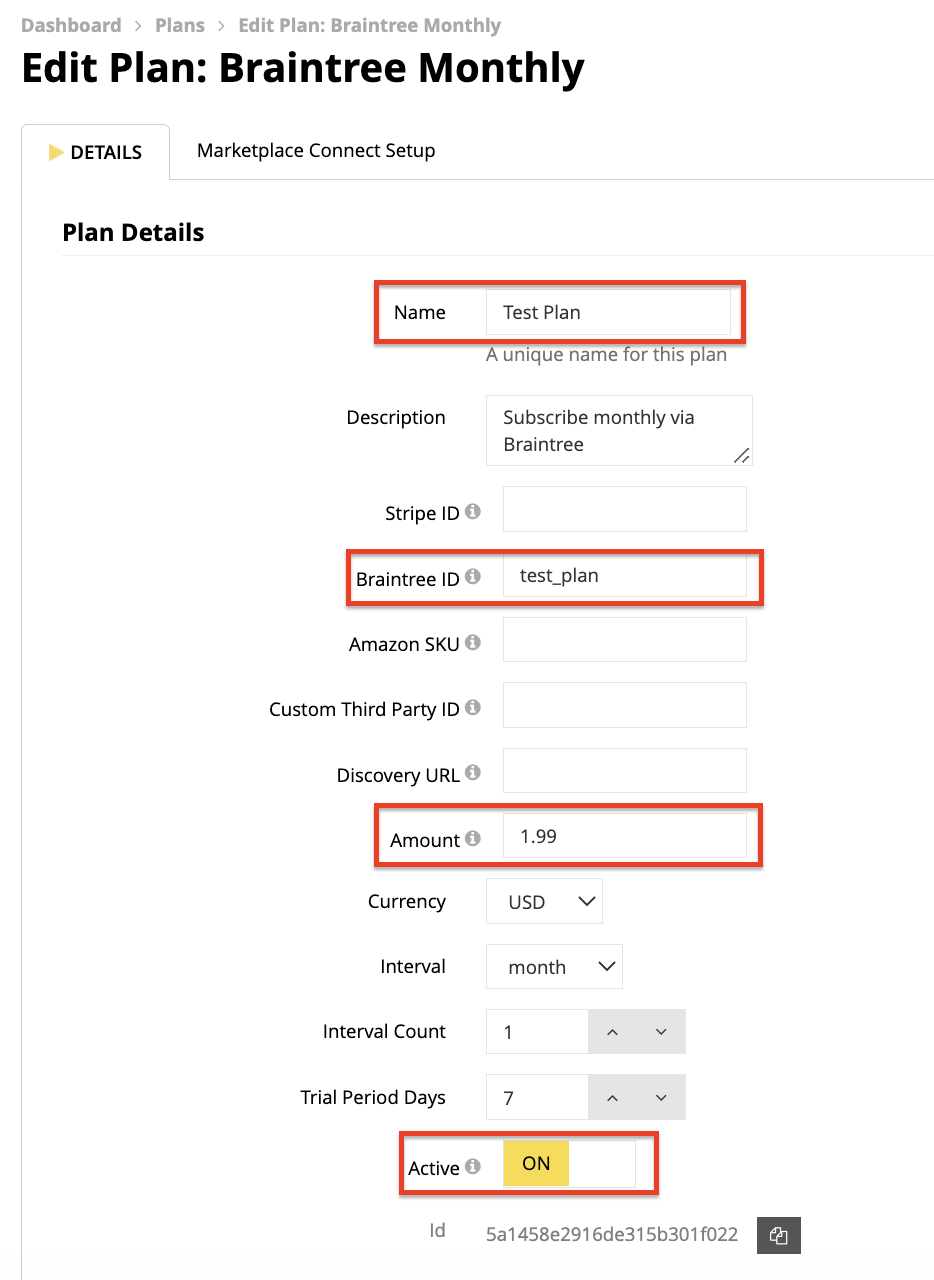
Task: Click the Discovery URL info icon
Action: point(473,773)
